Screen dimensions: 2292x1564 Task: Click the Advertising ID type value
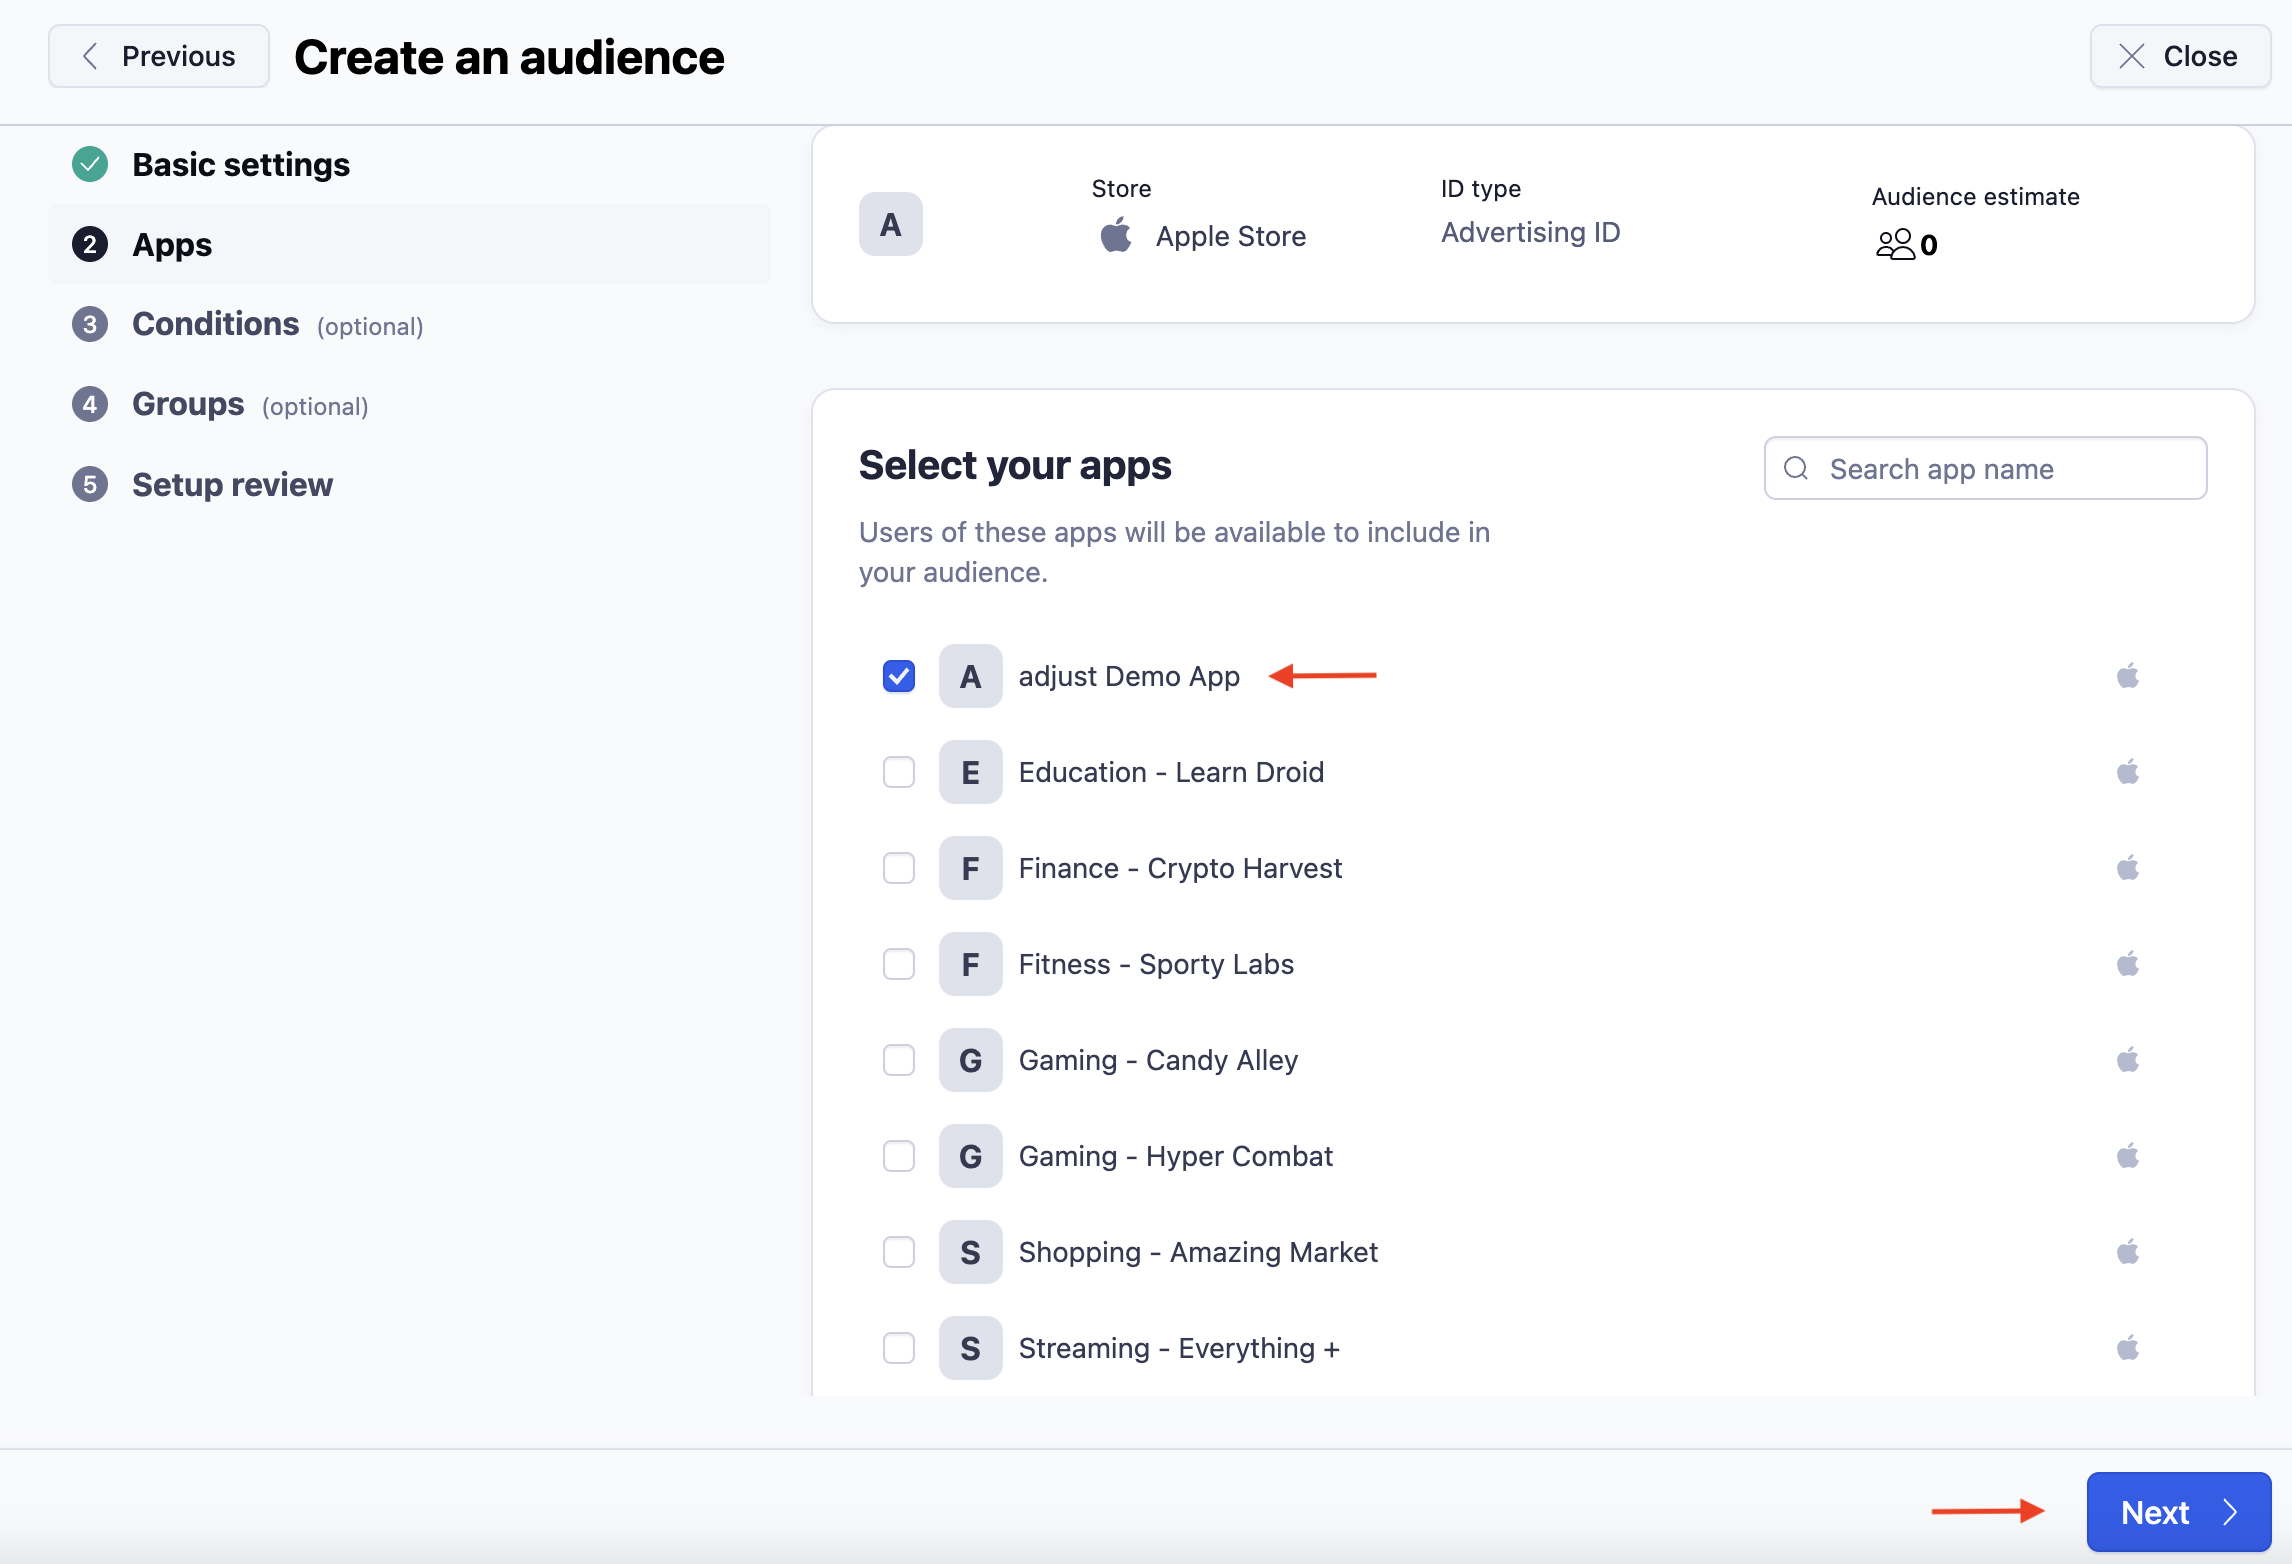[1530, 232]
